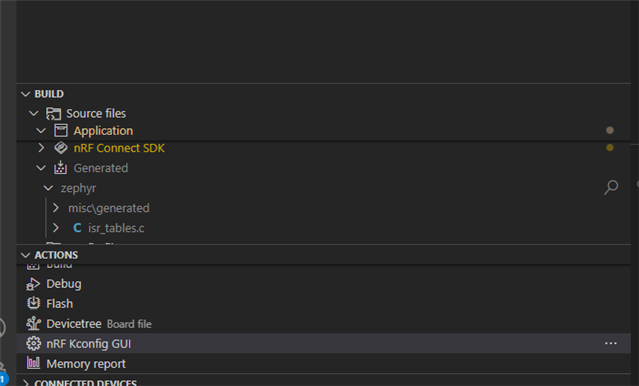
Task: Open the isr_tables.c file
Action: (x=116, y=228)
